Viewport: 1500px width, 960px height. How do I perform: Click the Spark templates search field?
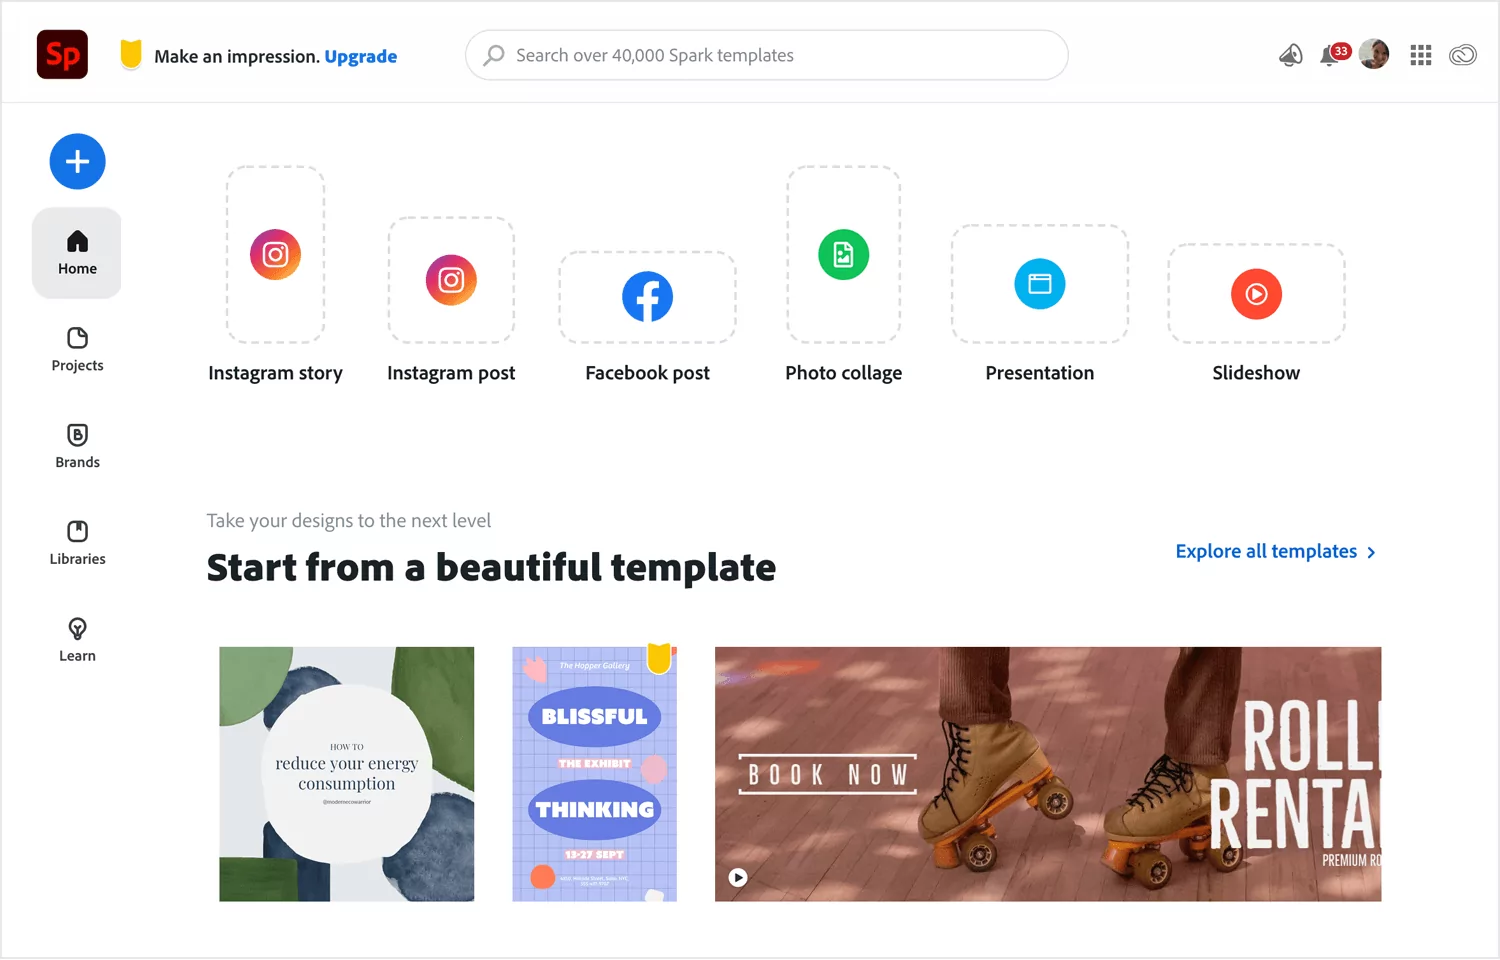click(766, 55)
